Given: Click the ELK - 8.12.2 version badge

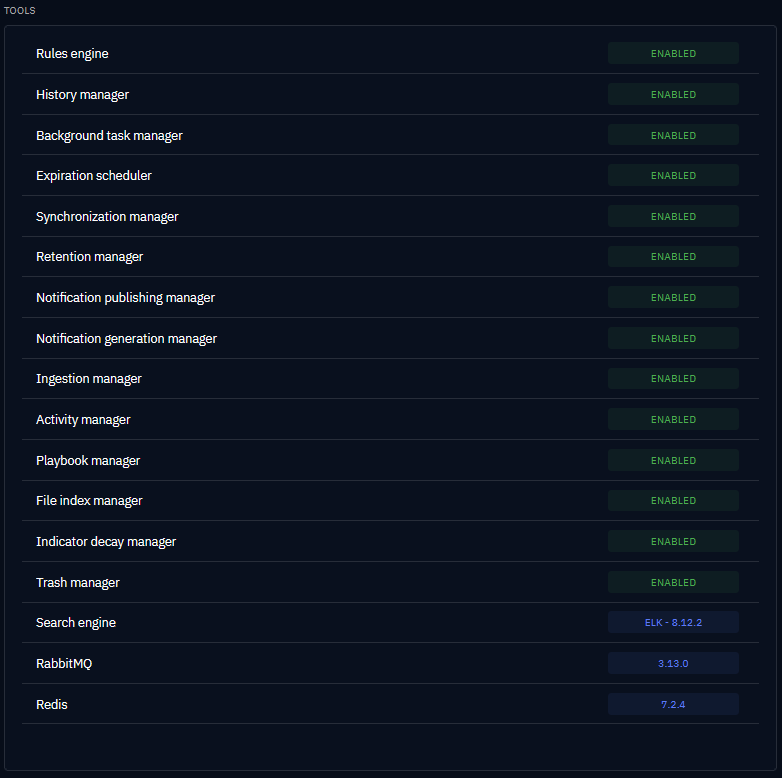Looking at the screenshot, I should pos(673,623).
